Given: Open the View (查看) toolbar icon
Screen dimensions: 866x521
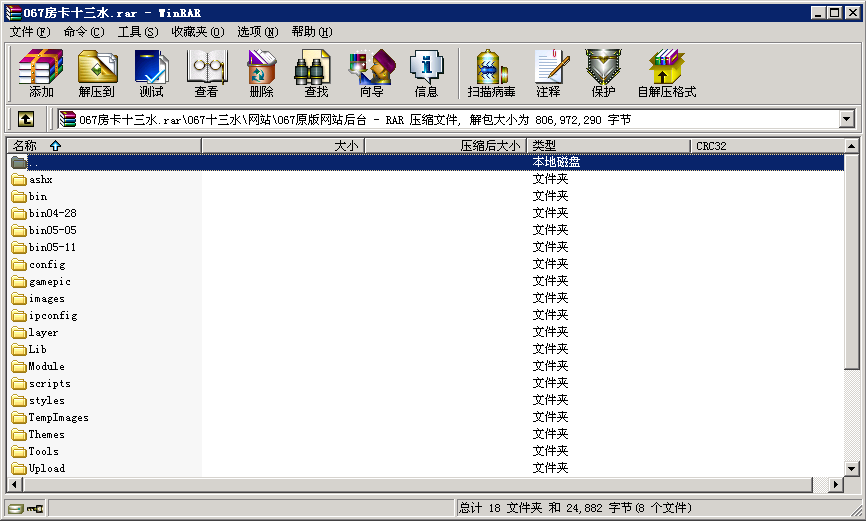Looking at the screenshot, I should [206, 73].
